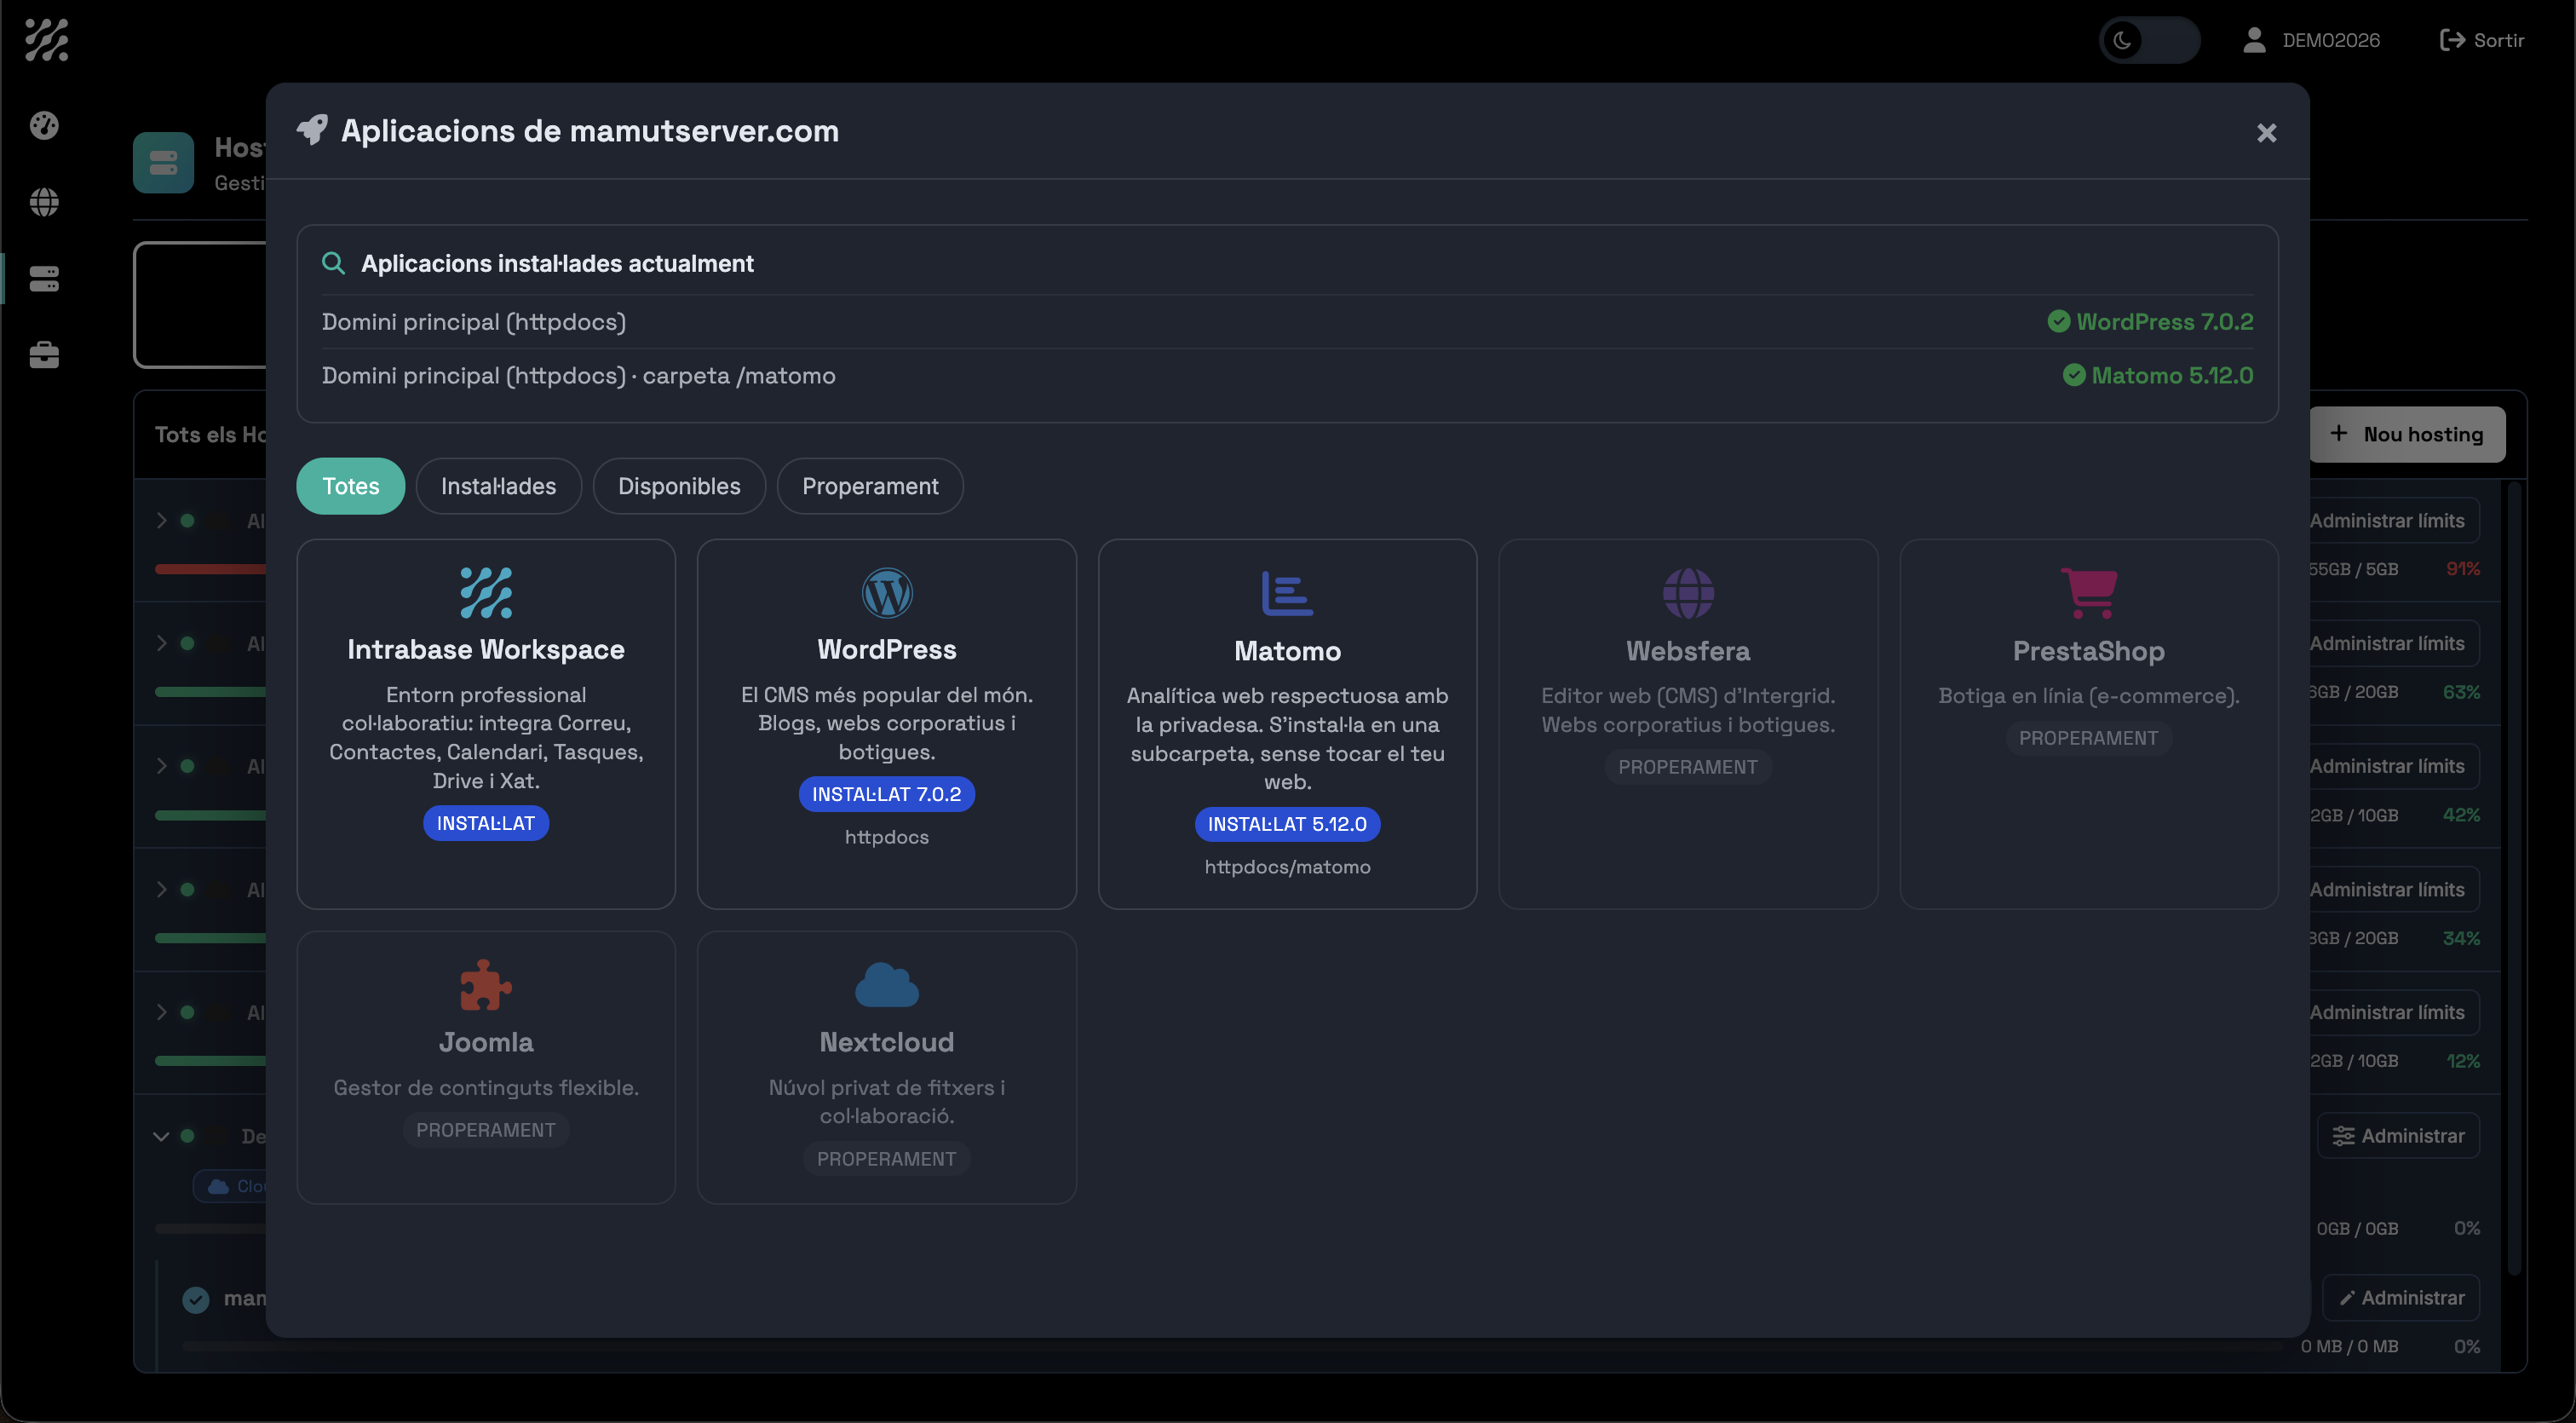The height and width of the screenshot is (1423, 2576).
Task: Click the Nou hosting button
Action: (x=2407, y=434)
